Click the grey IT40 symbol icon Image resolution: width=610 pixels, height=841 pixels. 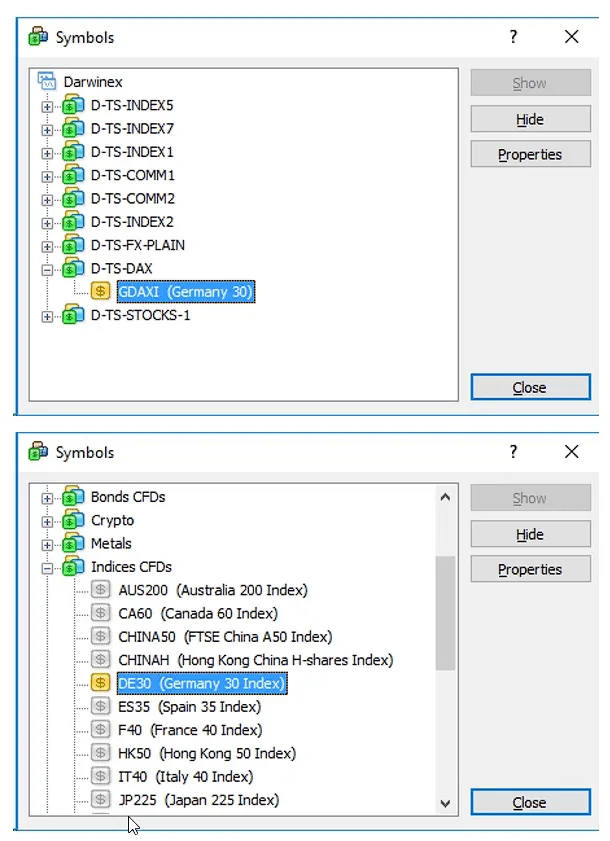(100, 777)
